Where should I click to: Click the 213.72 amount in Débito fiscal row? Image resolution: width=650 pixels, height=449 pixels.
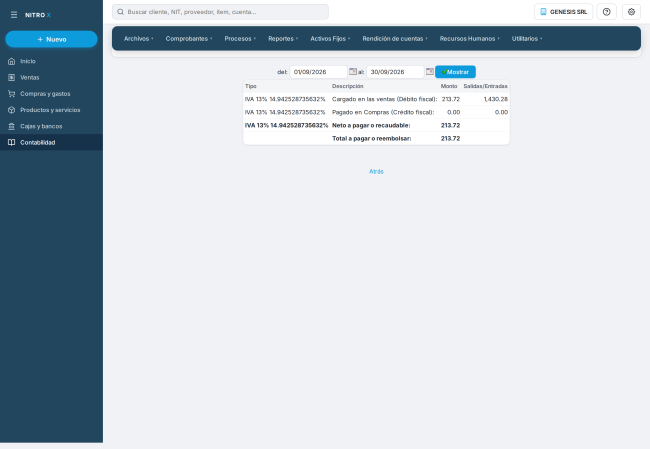click(x=451, y=99)
